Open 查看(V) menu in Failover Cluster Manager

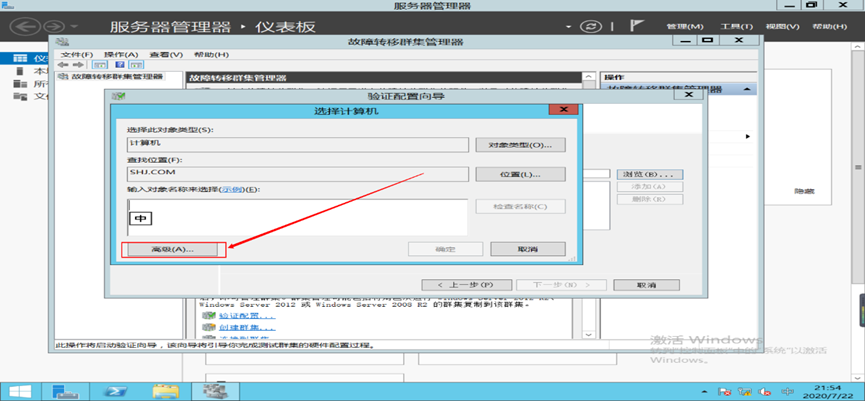coord(166,55)
